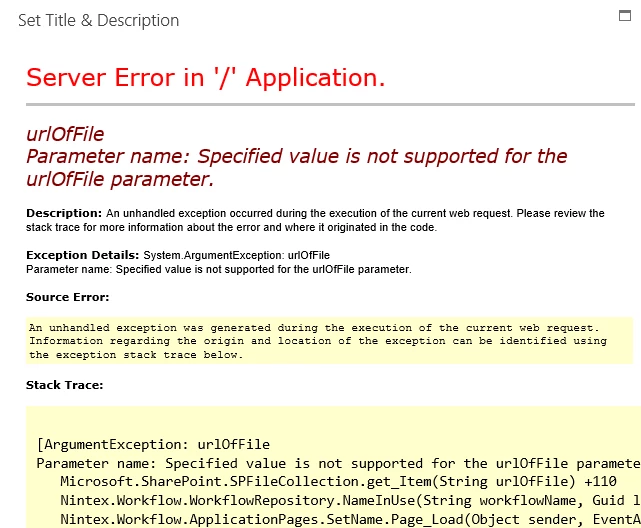Select the 'Server Error in '/' Application.' heading

coord(206,77)
